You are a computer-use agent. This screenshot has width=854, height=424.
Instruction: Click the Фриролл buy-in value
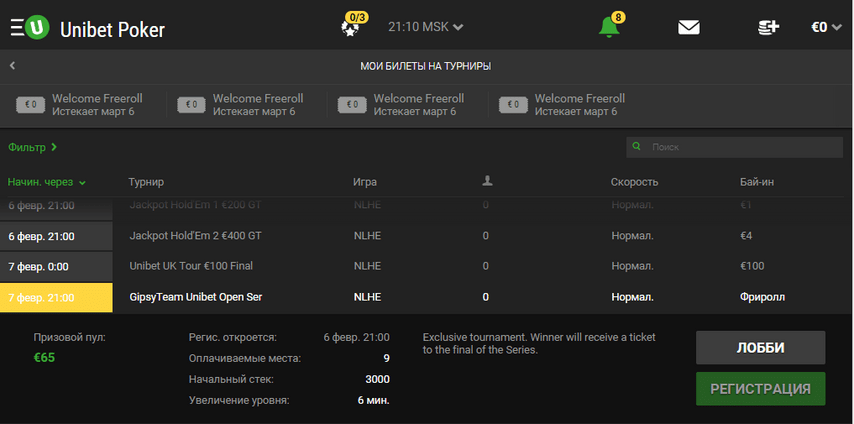pos(762,298)
